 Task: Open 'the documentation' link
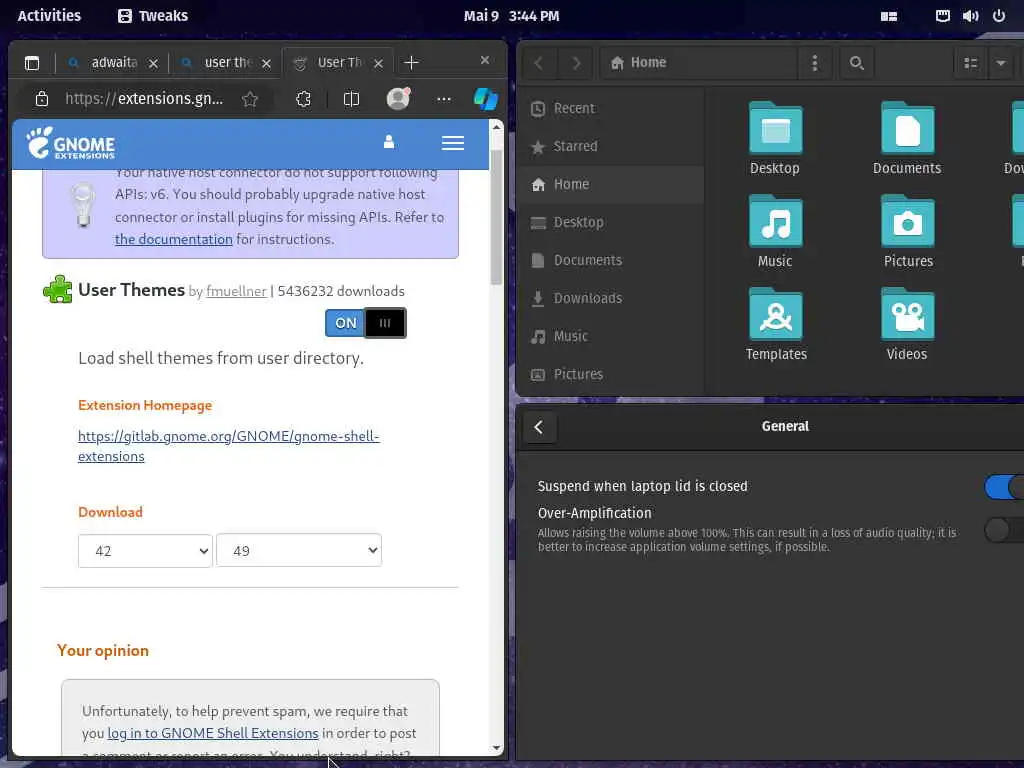174,239
